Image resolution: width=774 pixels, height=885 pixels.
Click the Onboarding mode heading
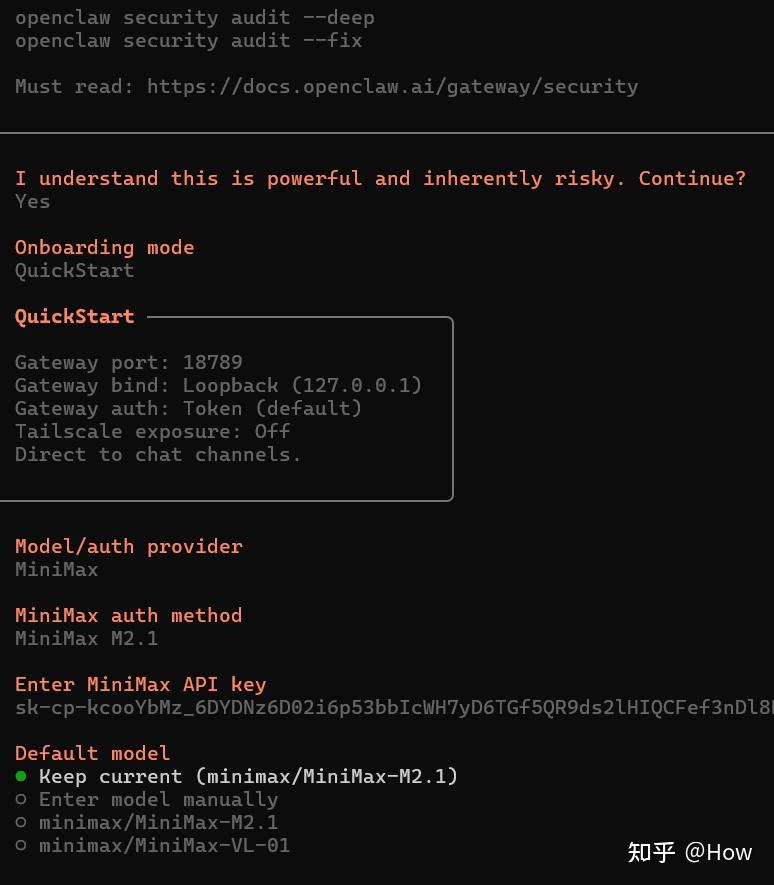pos(104,247)
